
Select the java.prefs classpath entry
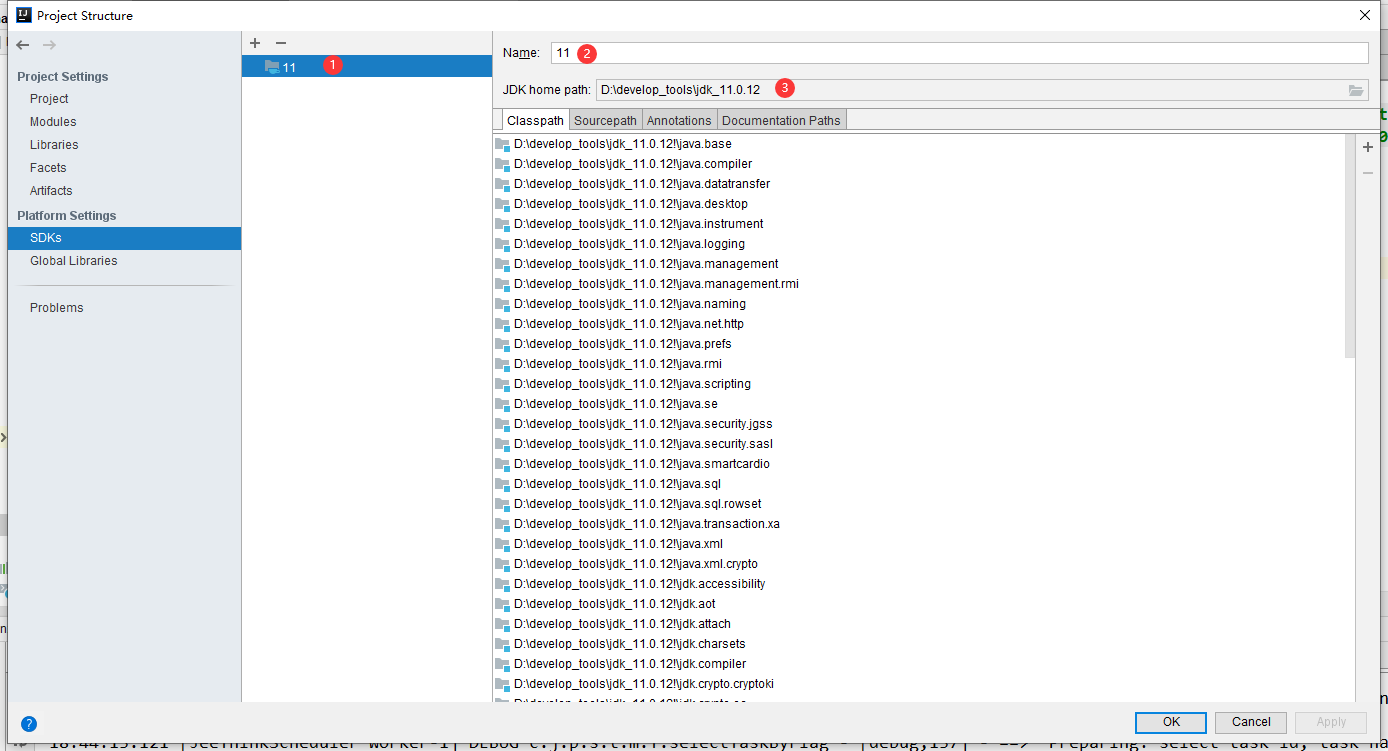click(613, 344)
